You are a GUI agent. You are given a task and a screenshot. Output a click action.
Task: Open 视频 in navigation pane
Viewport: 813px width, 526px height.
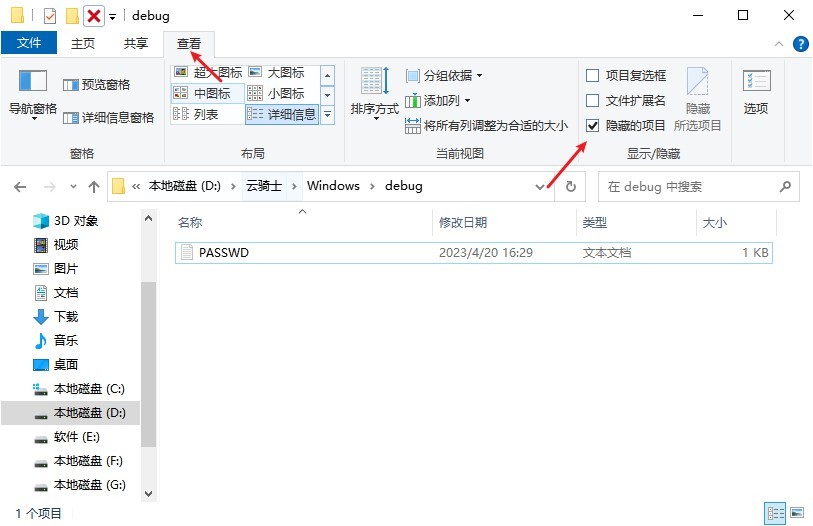pyautogui.click(x=57, y=244)
